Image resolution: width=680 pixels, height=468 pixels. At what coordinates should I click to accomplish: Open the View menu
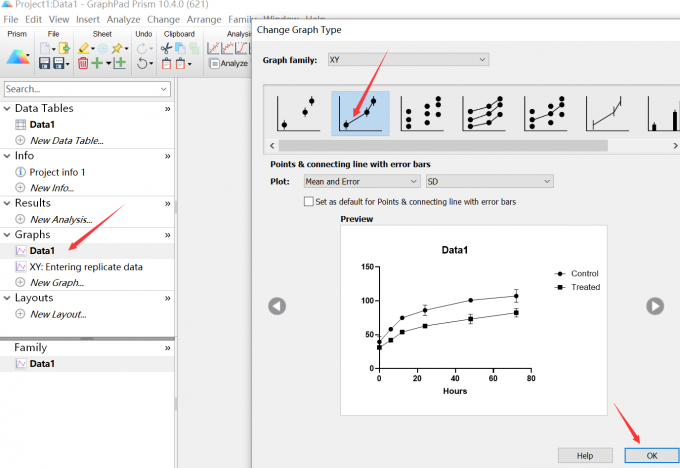point(59,20)
